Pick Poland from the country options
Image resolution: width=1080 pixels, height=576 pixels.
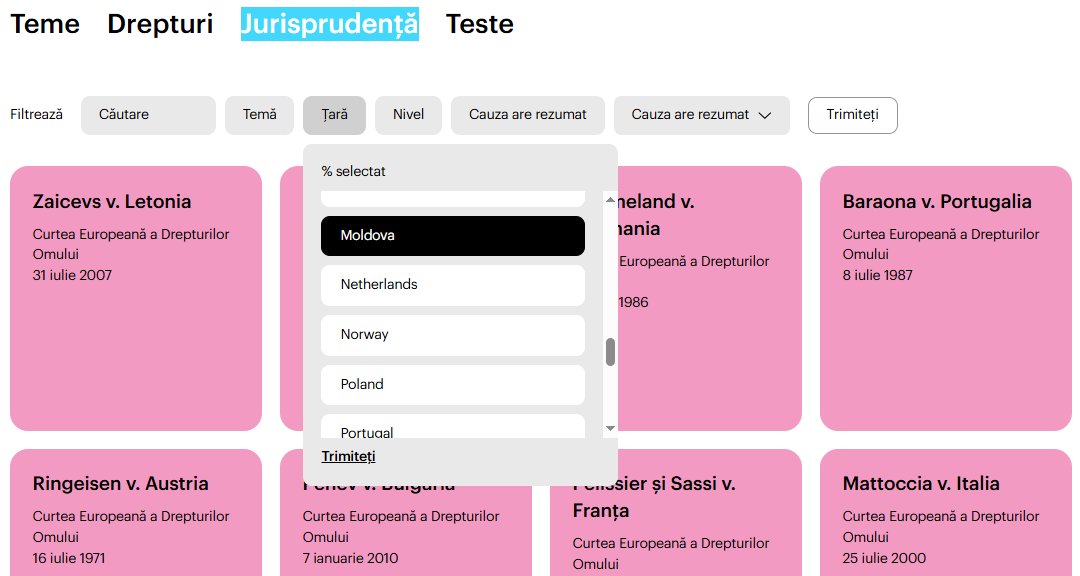click(452, 385)
